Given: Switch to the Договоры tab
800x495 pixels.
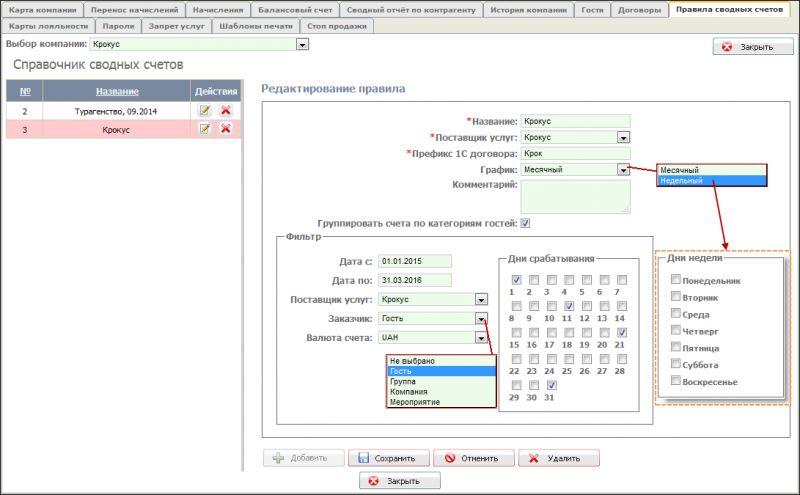Looking at the screenshot, I should (638, 10).
